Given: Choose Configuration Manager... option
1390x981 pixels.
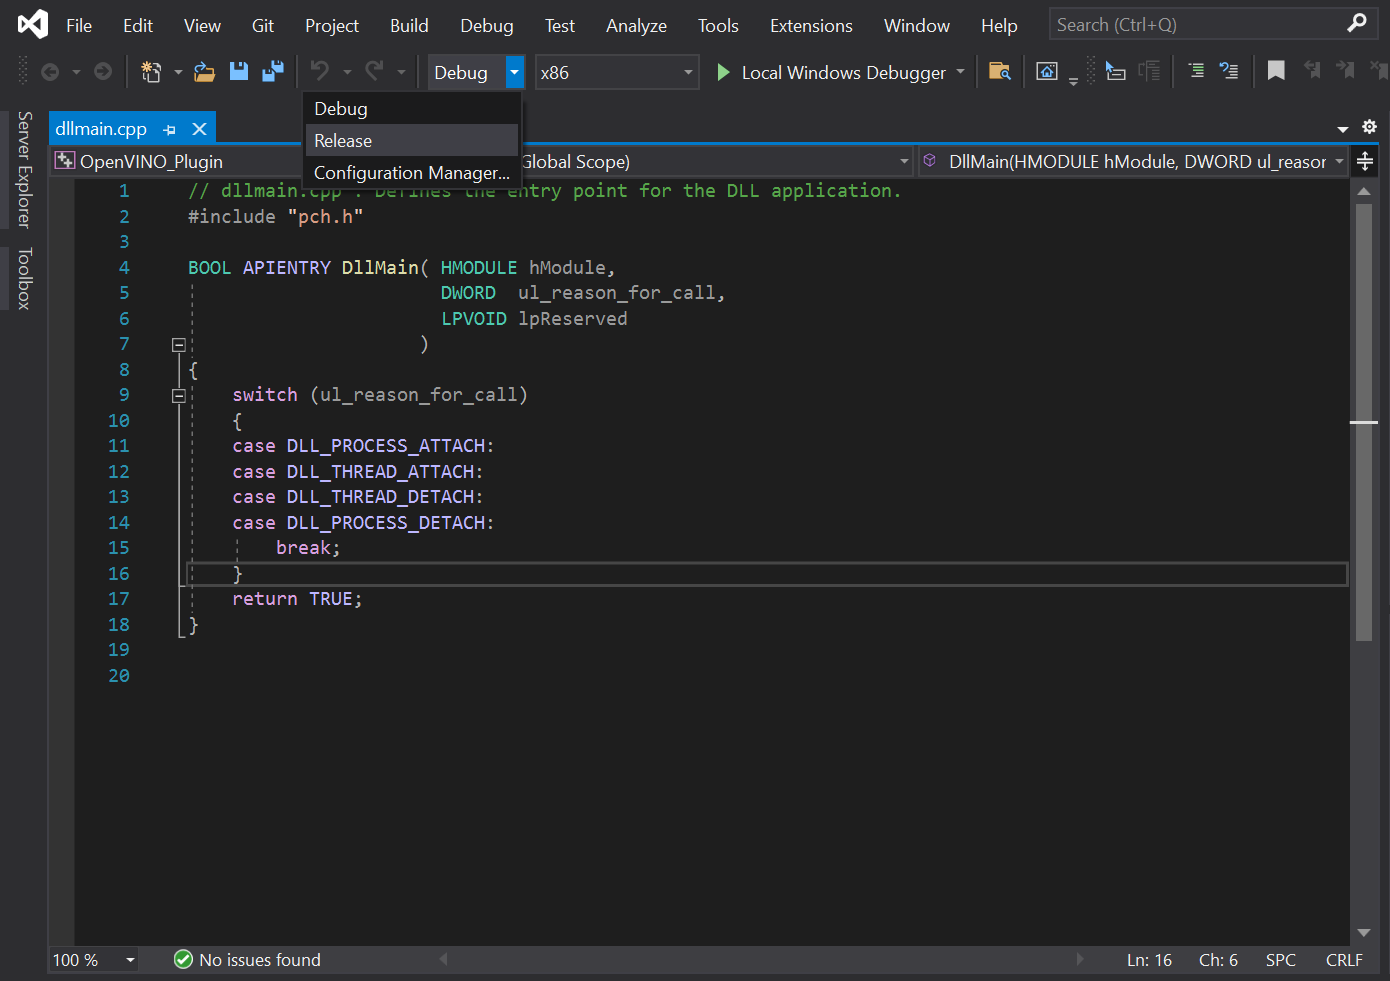Looking at the screenshot, I should pos(411,173).
